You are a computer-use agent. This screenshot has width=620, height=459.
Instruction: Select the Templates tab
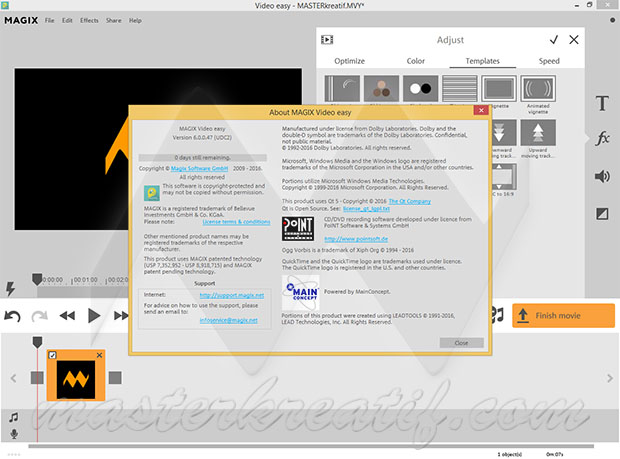pos(482,61)
